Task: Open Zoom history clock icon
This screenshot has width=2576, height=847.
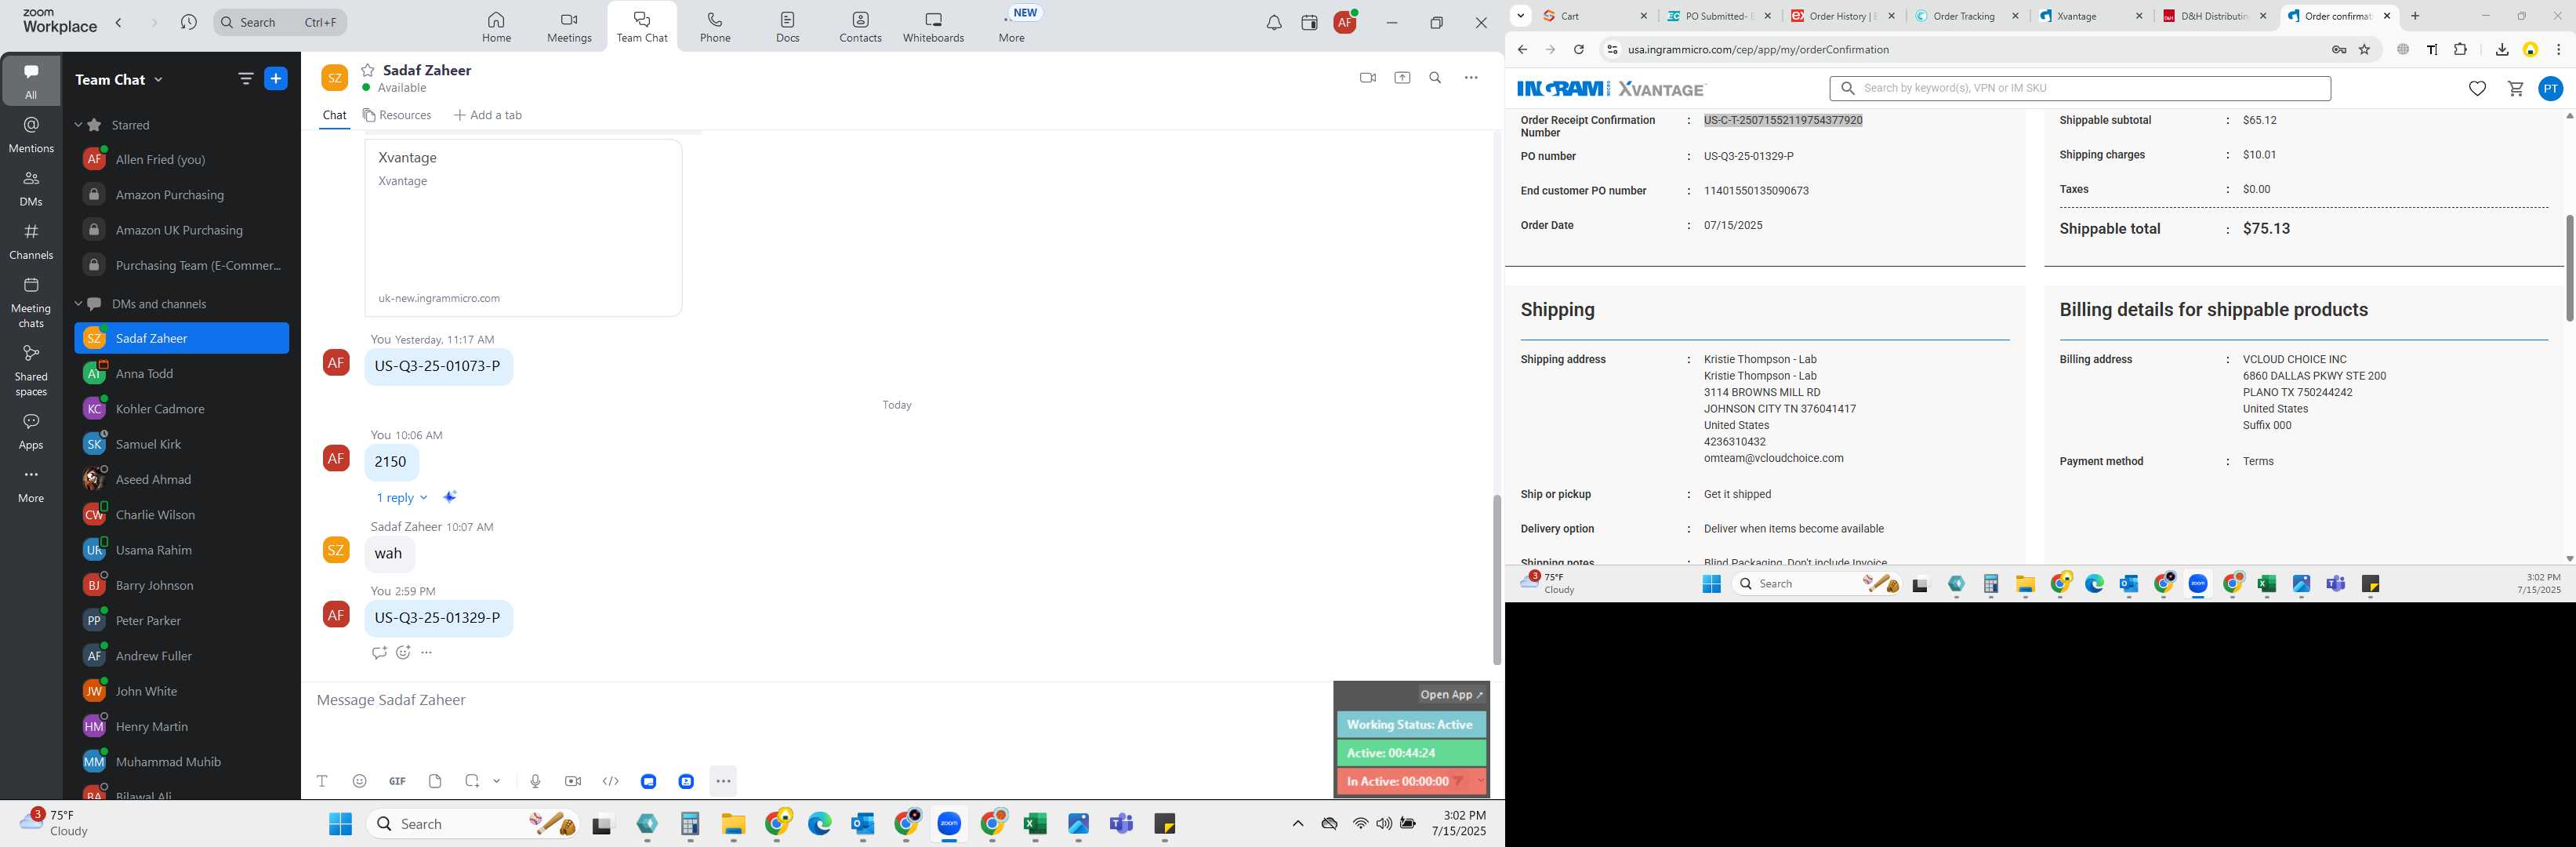Action: [x=188, y=22]
